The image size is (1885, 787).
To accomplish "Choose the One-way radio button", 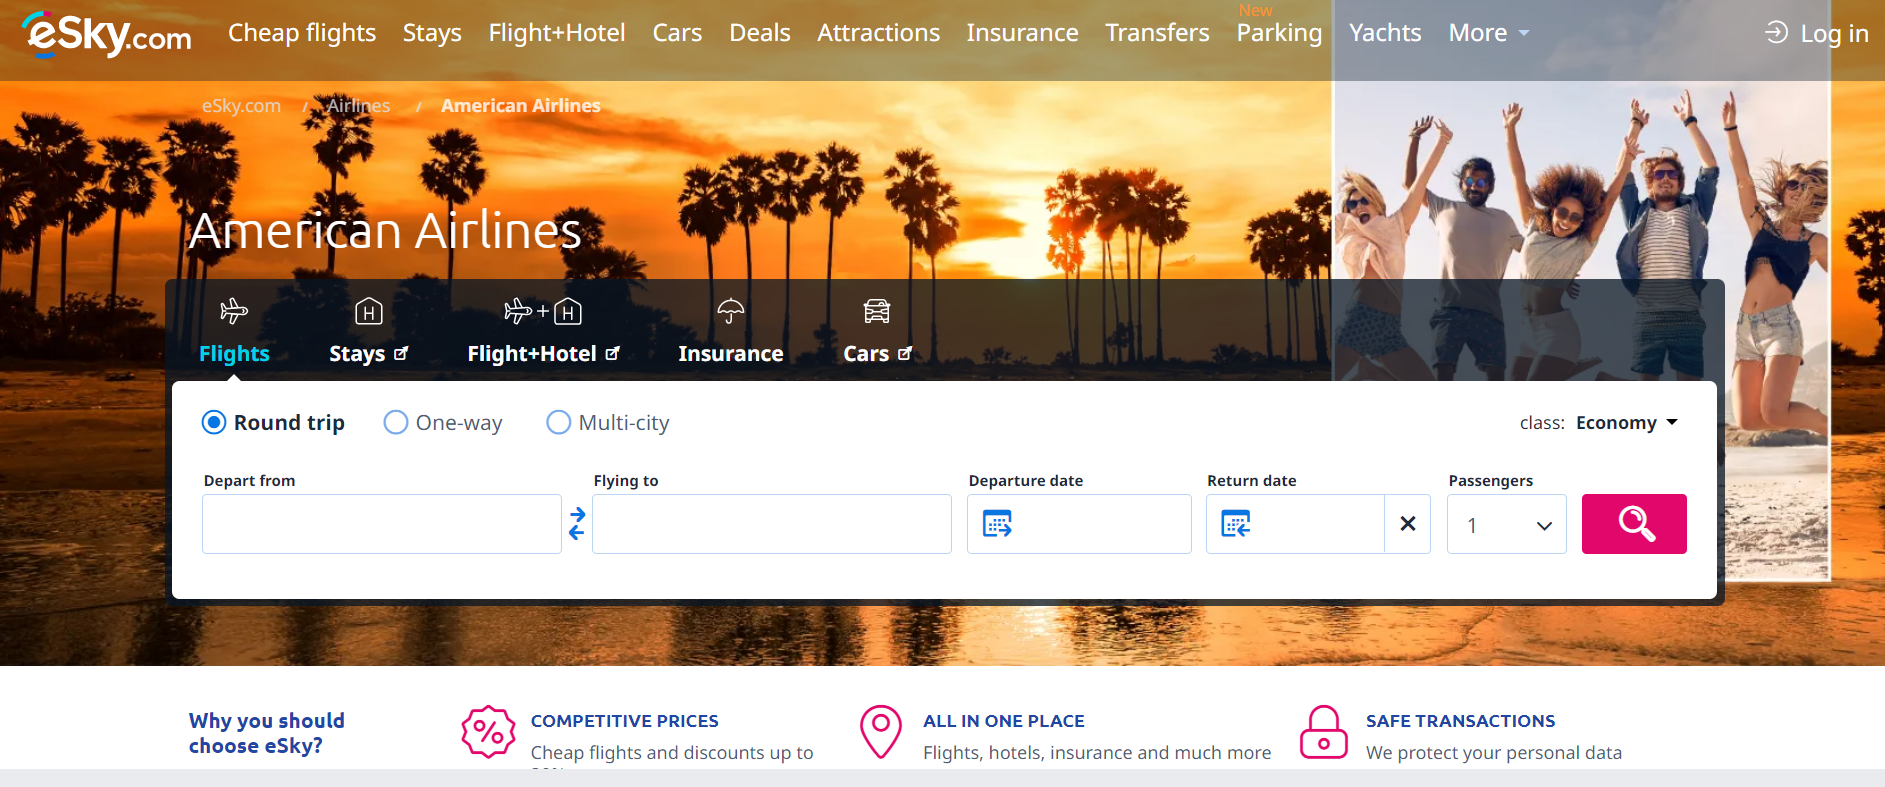I will click(396, 423).
